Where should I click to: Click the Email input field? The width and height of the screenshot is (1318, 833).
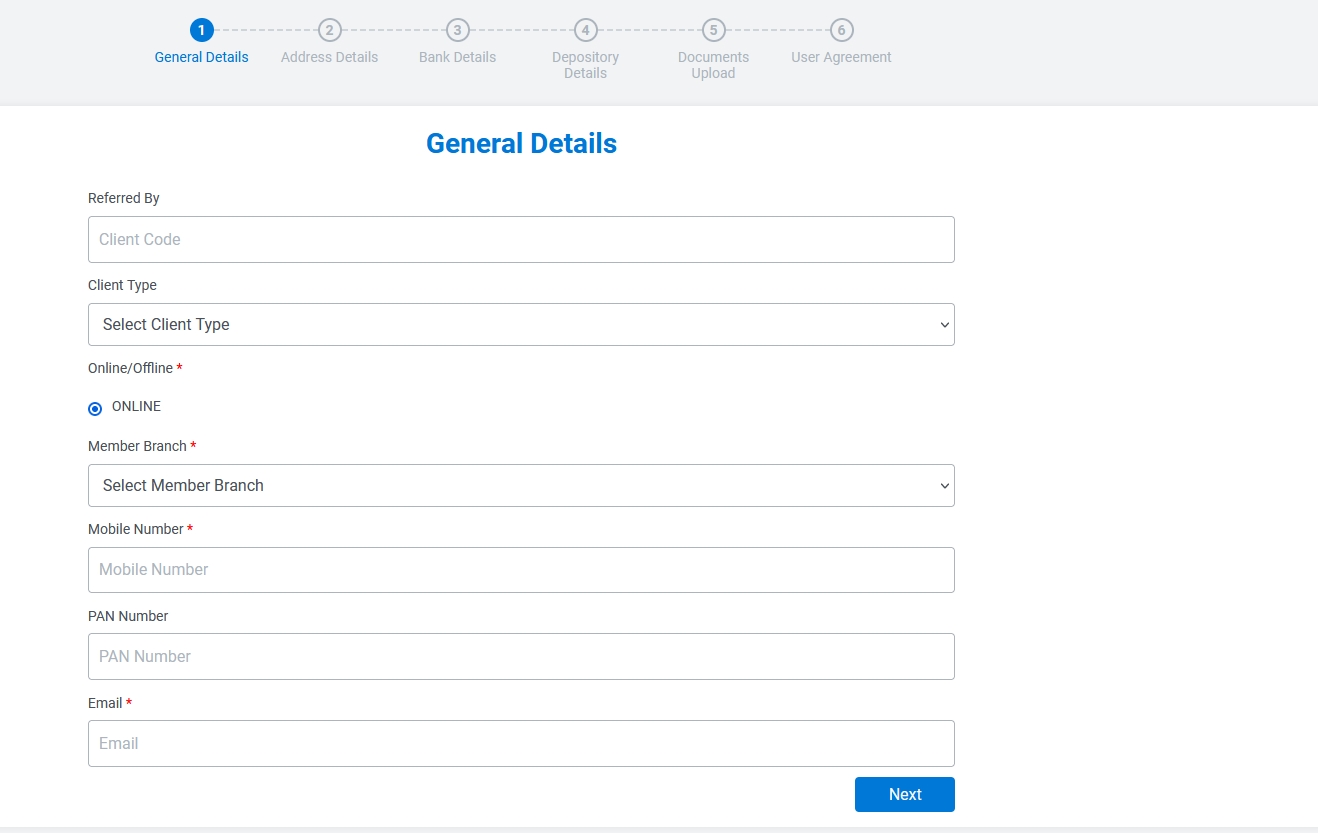tap(521, 743)
